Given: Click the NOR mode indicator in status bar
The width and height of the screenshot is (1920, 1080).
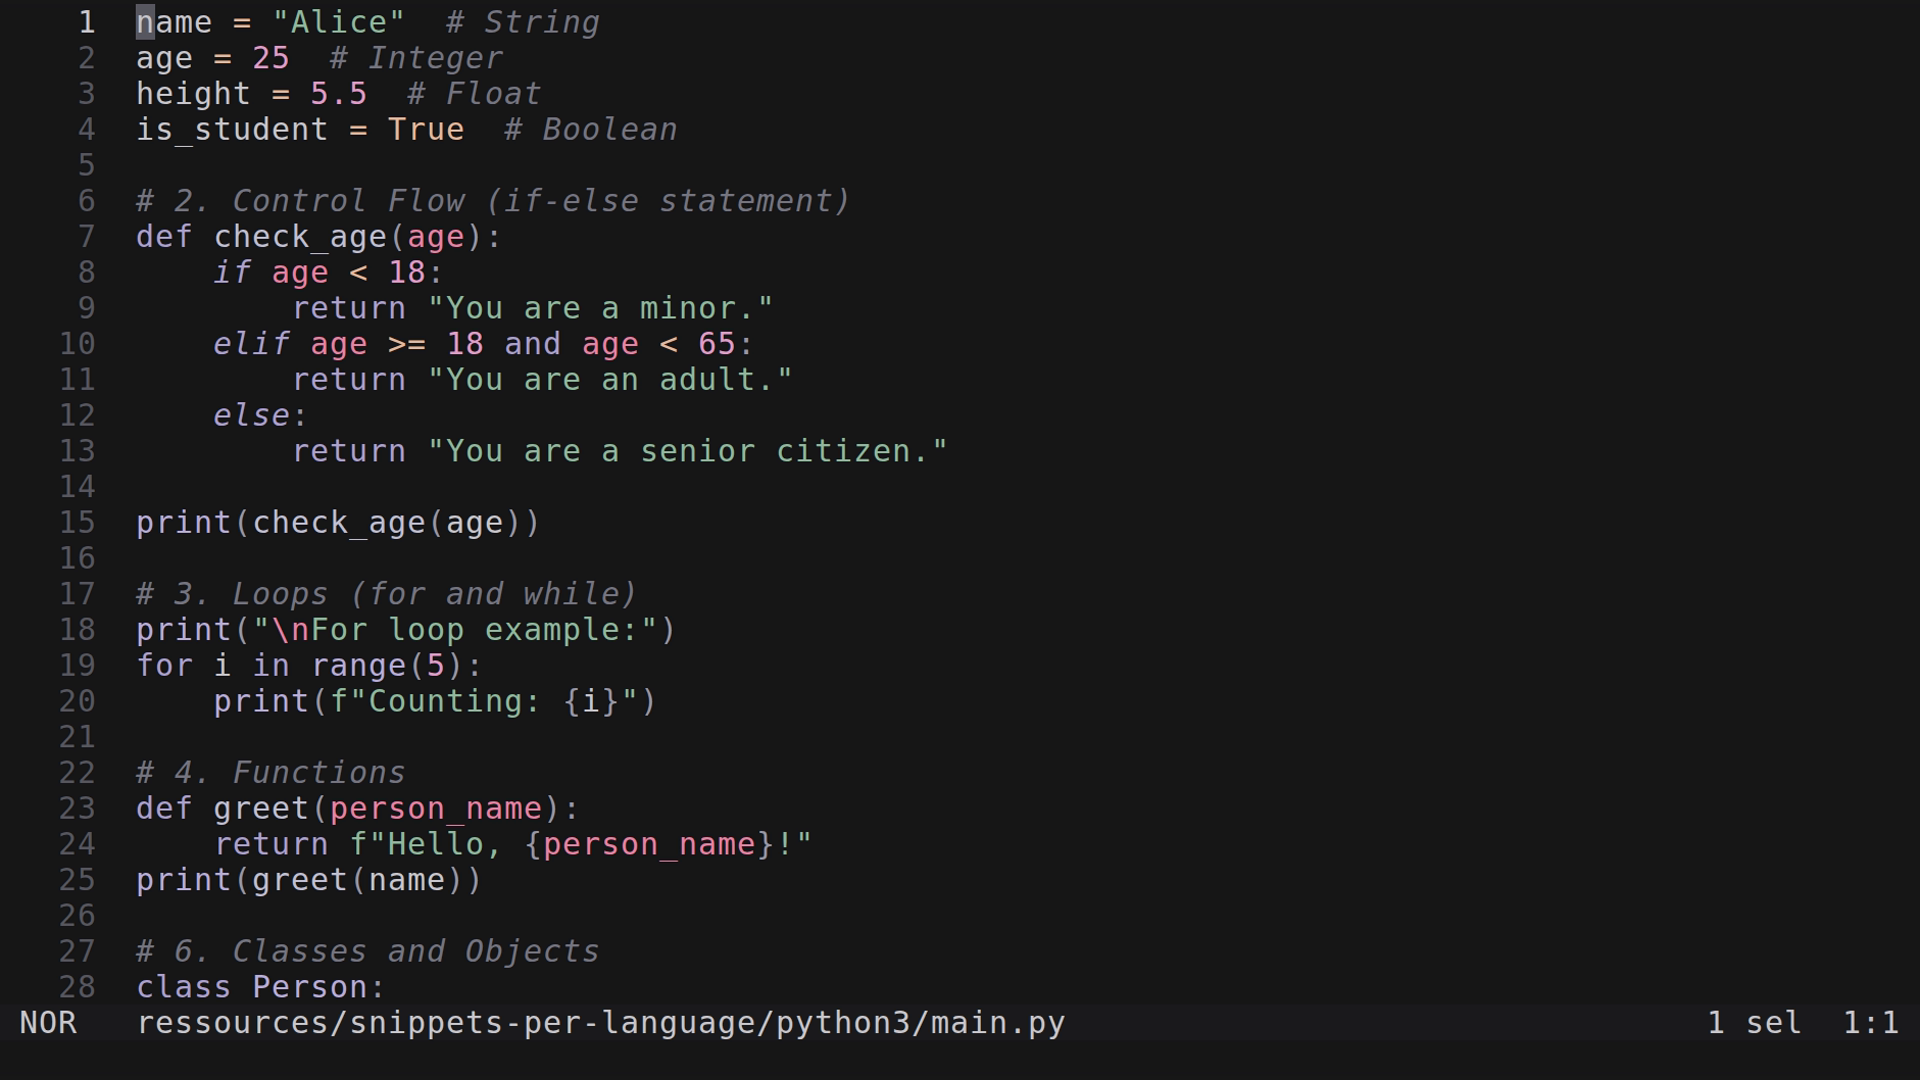Looking at the screenshot, I should 47,1022.
